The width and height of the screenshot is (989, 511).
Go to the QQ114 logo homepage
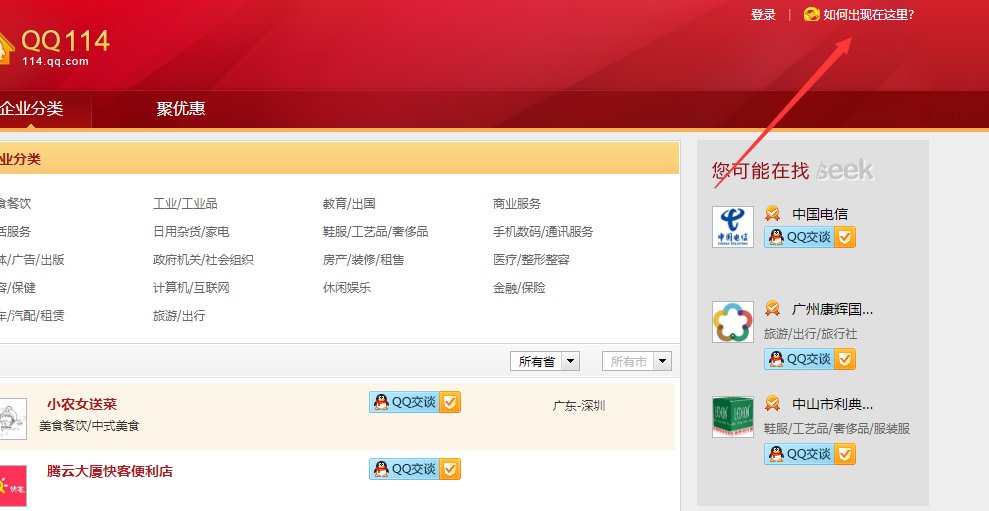tap(55, 47)
